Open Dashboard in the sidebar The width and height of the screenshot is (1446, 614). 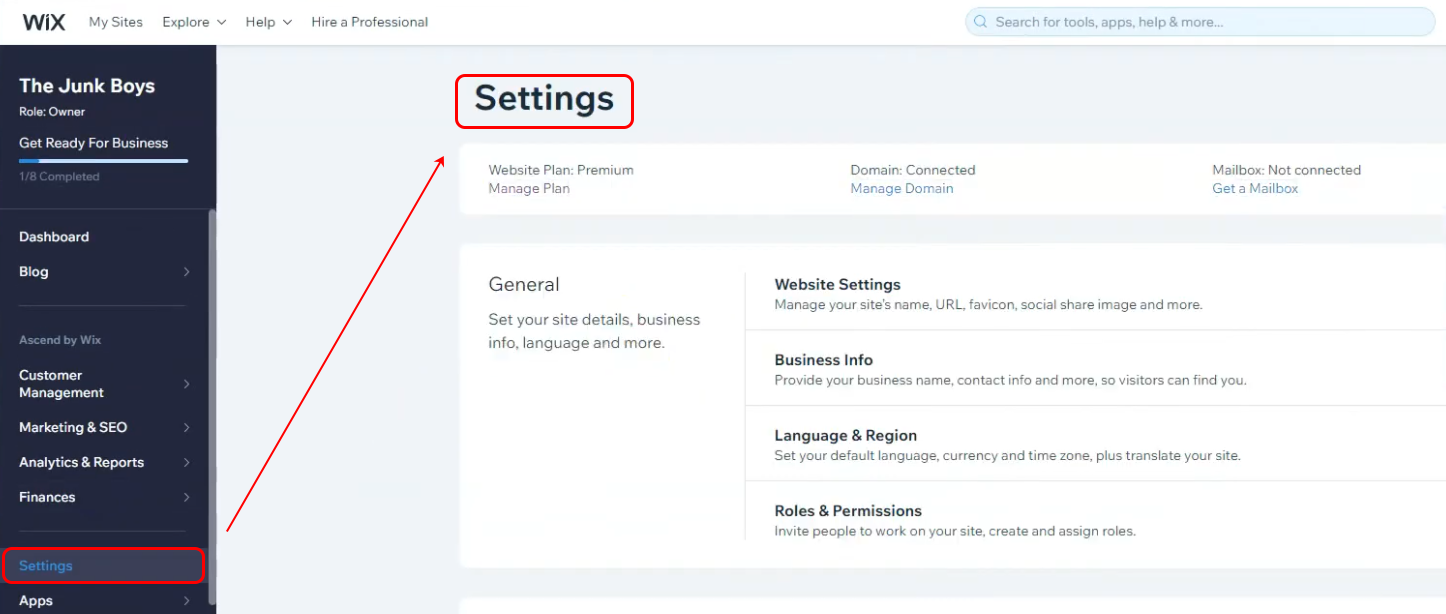coord(54,237)
